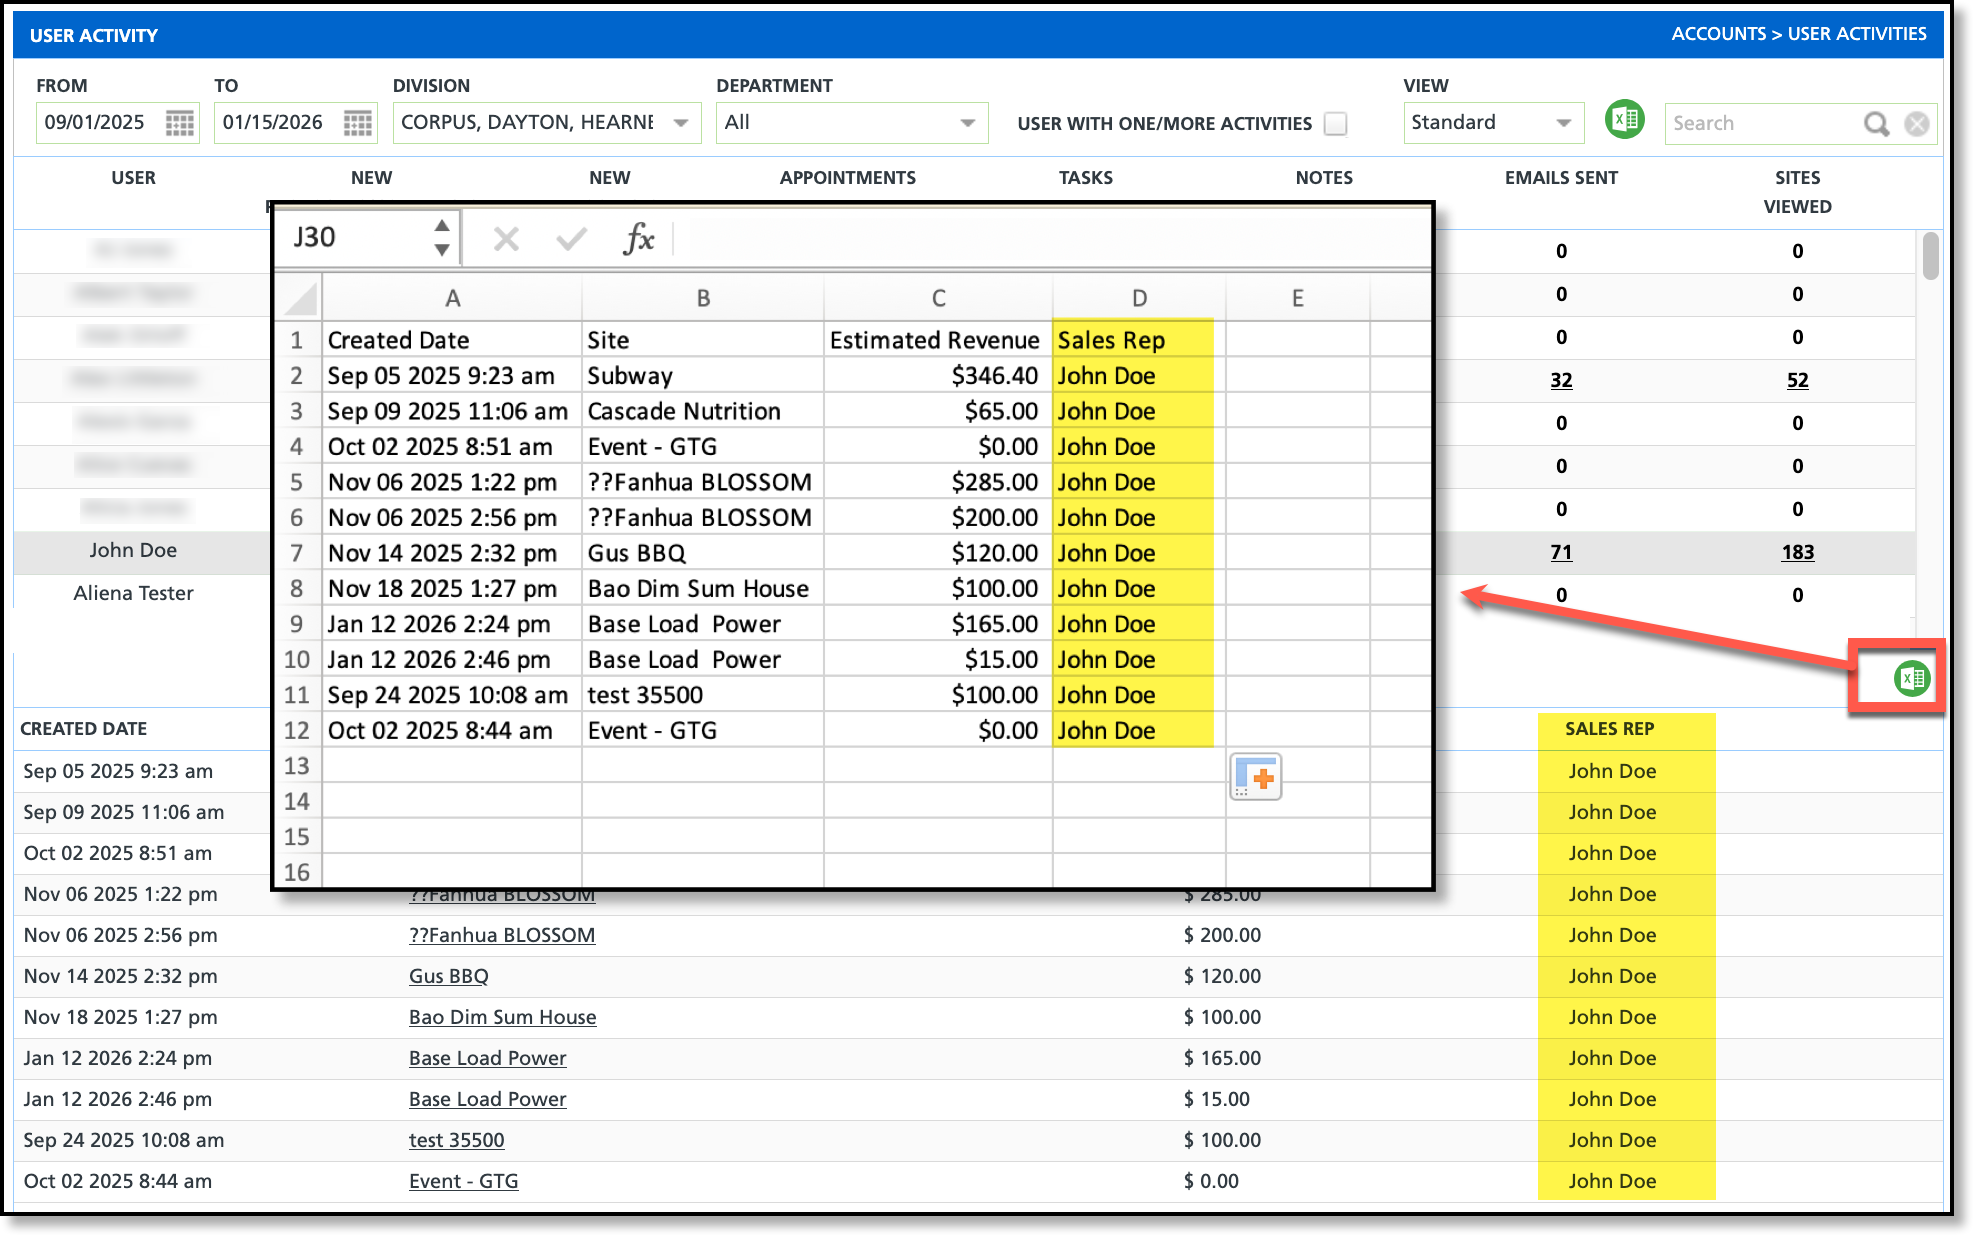Expand the Division dropdown
Viewport: 1974px width, 1236px height.
[681, 123]
